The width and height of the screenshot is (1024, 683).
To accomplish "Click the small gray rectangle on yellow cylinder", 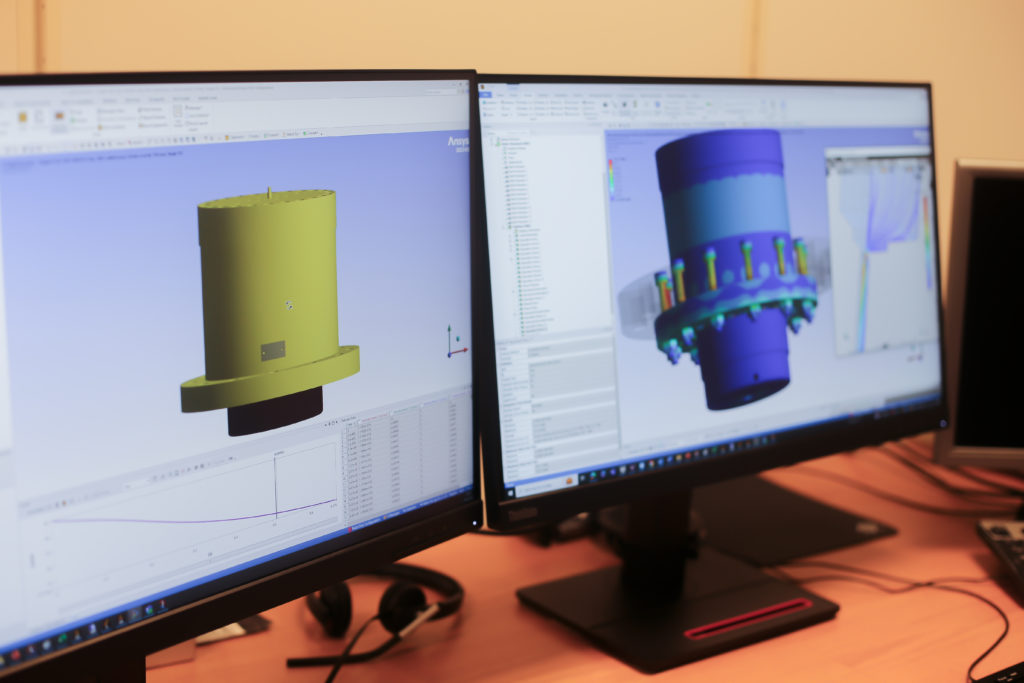I will point(272,350).
